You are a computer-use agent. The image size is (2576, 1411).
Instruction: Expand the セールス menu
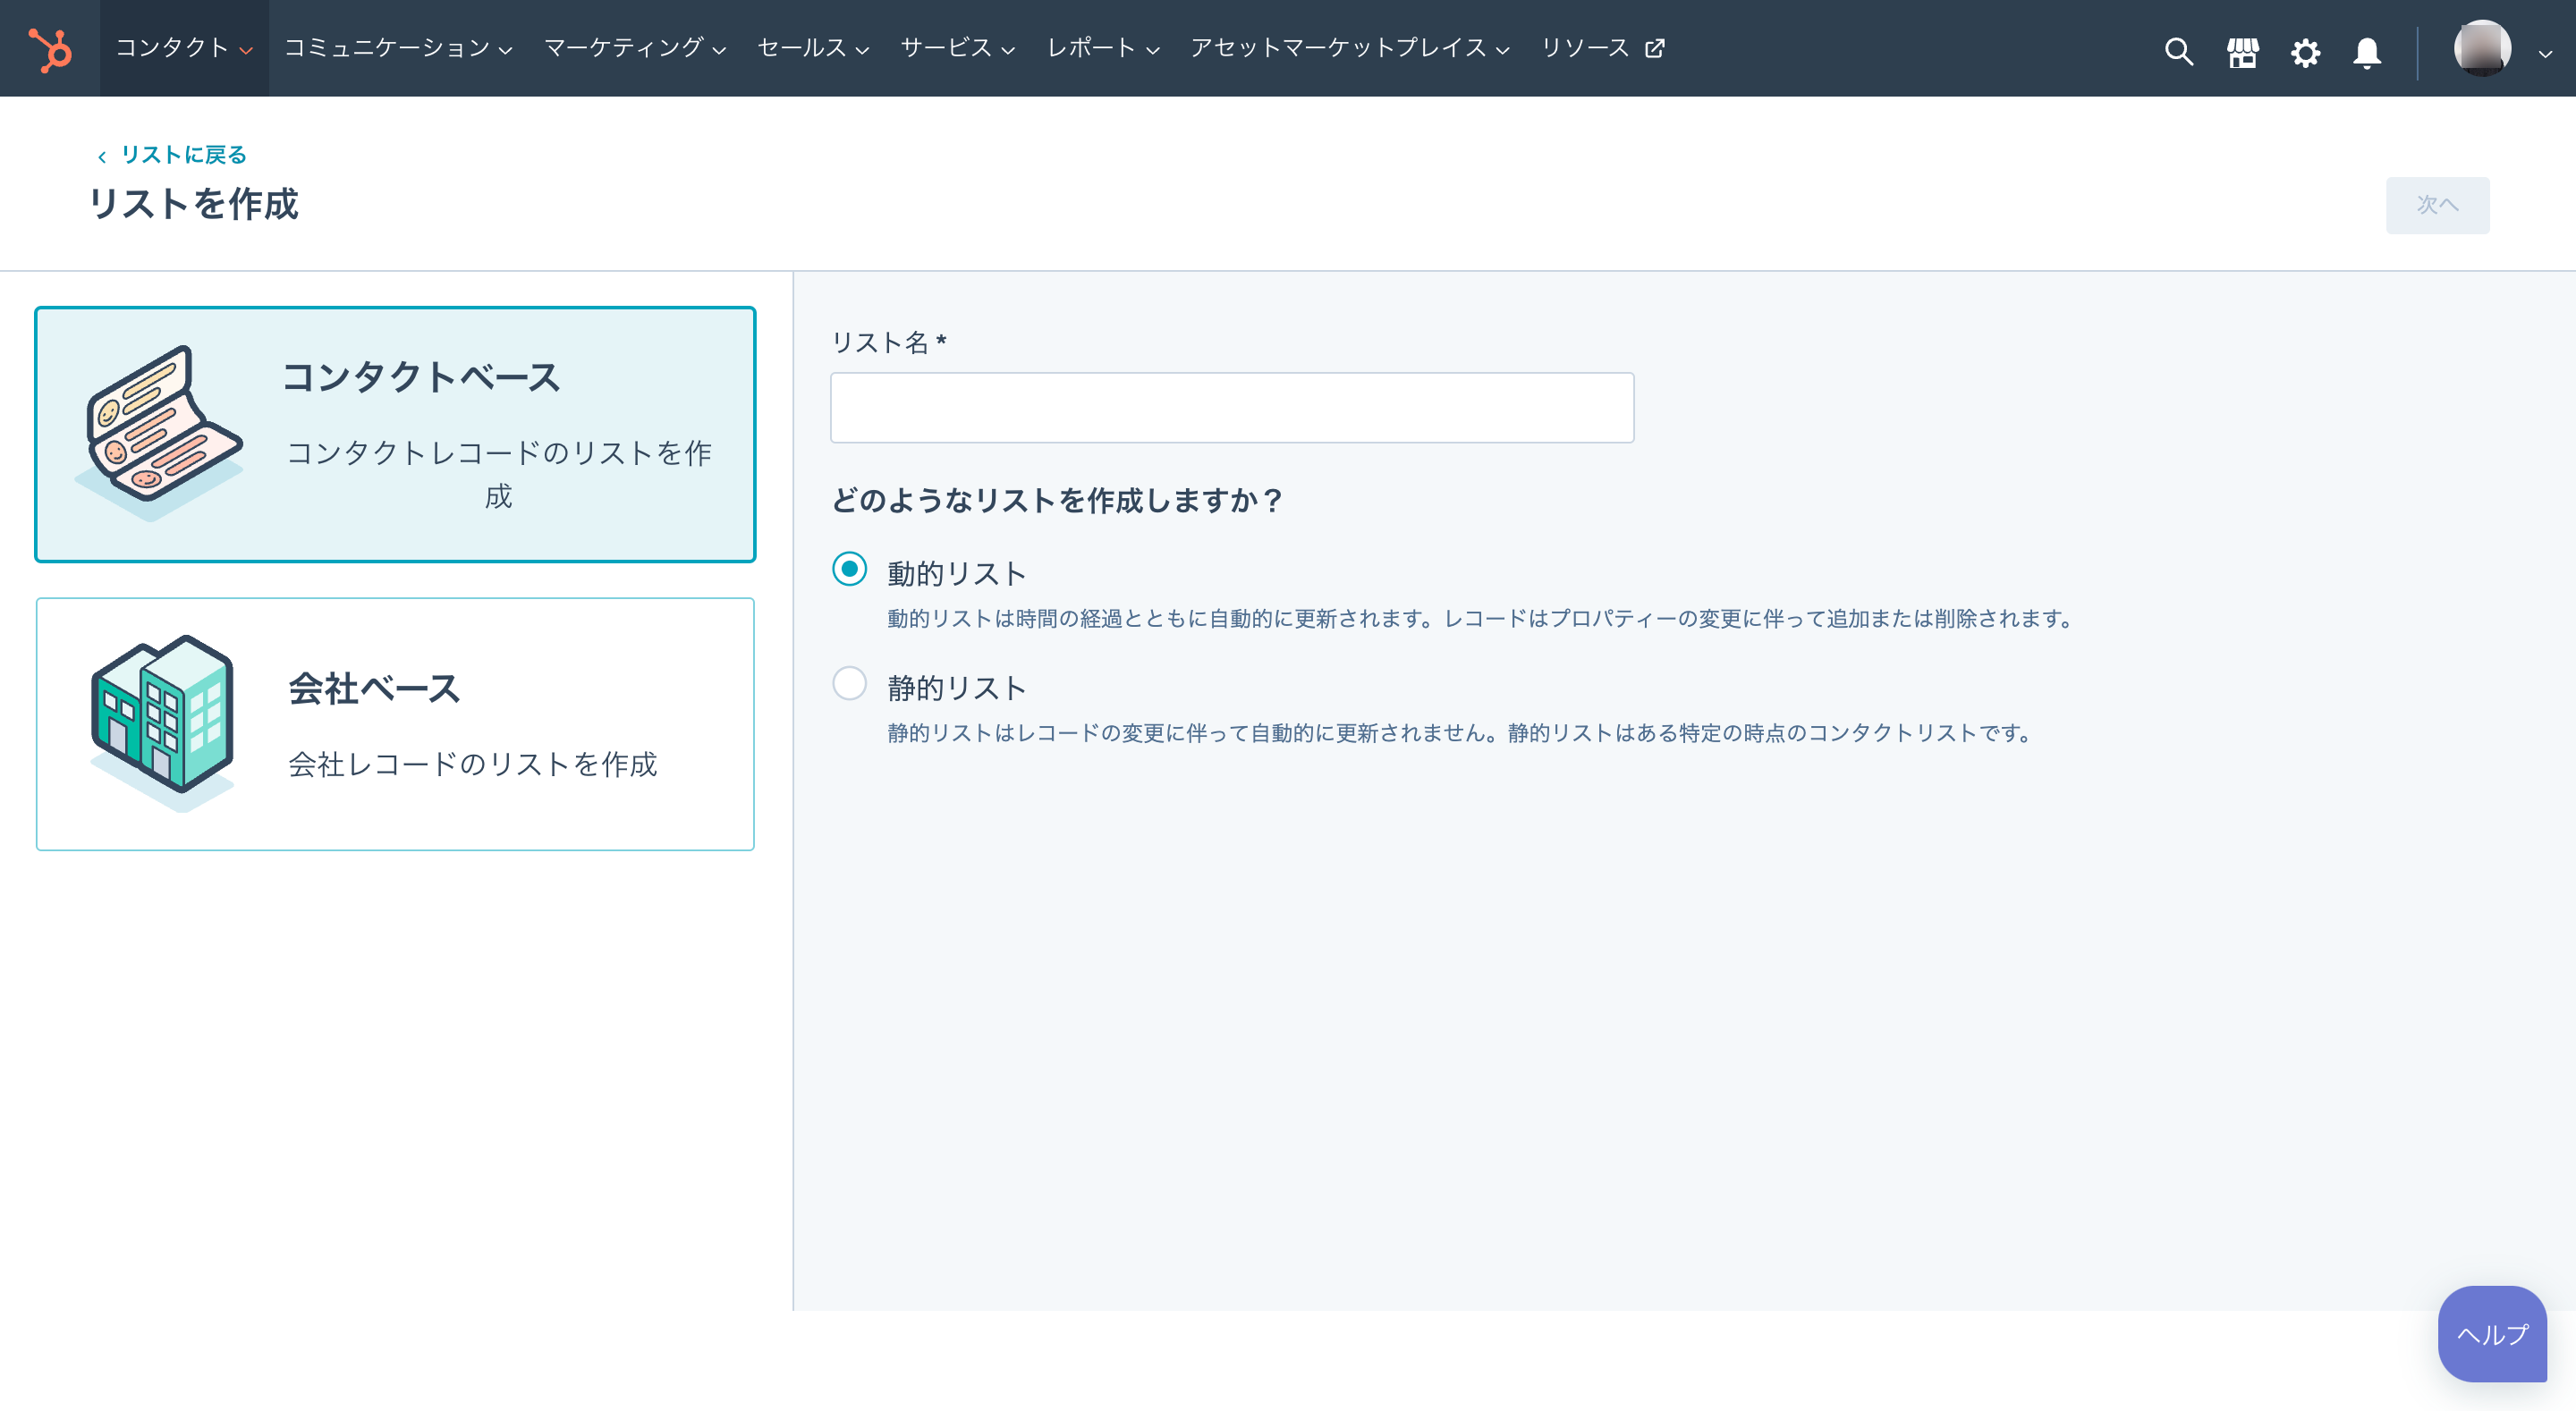(813, 48)
